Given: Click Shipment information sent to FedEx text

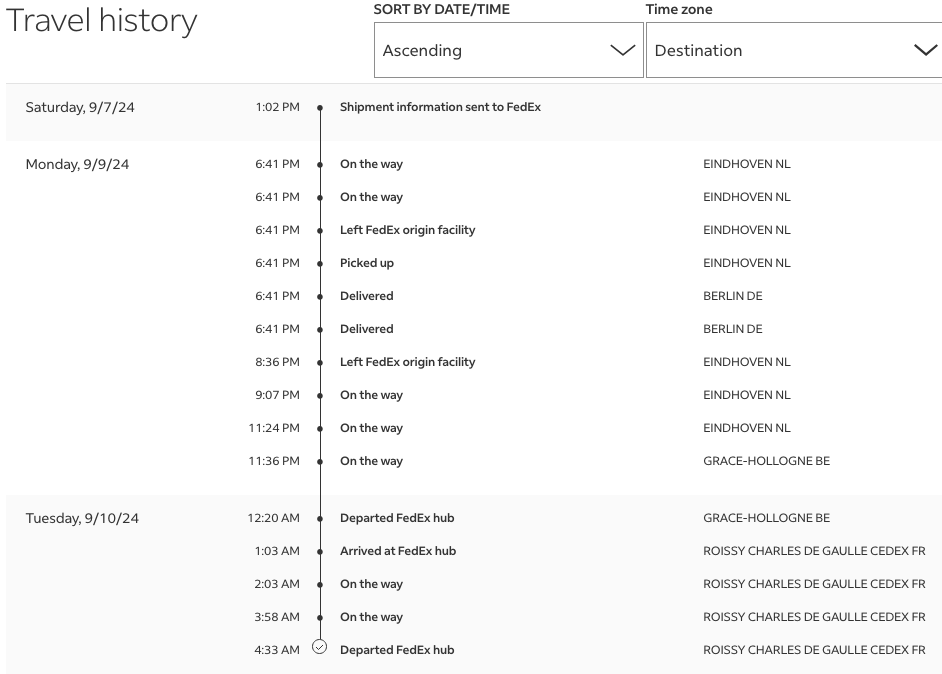Looking at the screenshot, I should pyautogui.click(x=440, y=107).
